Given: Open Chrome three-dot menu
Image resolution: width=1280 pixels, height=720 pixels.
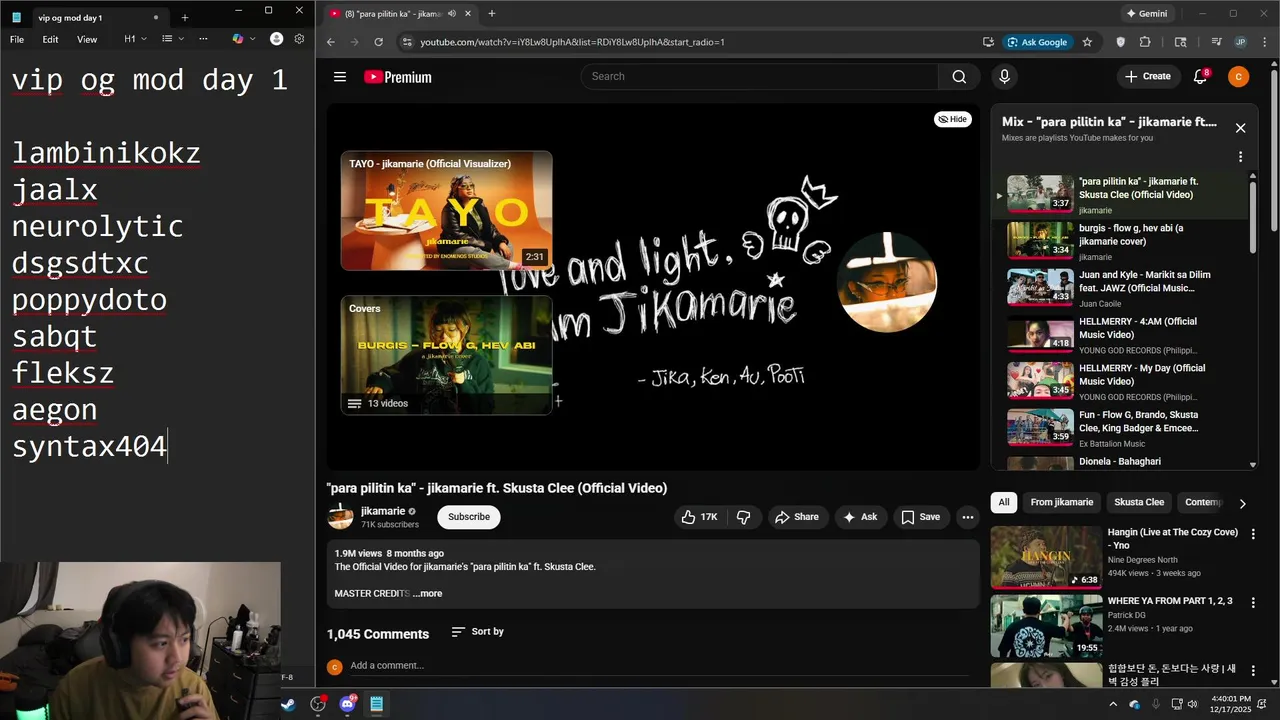Looking at the screenshot, I should 1264,42.
